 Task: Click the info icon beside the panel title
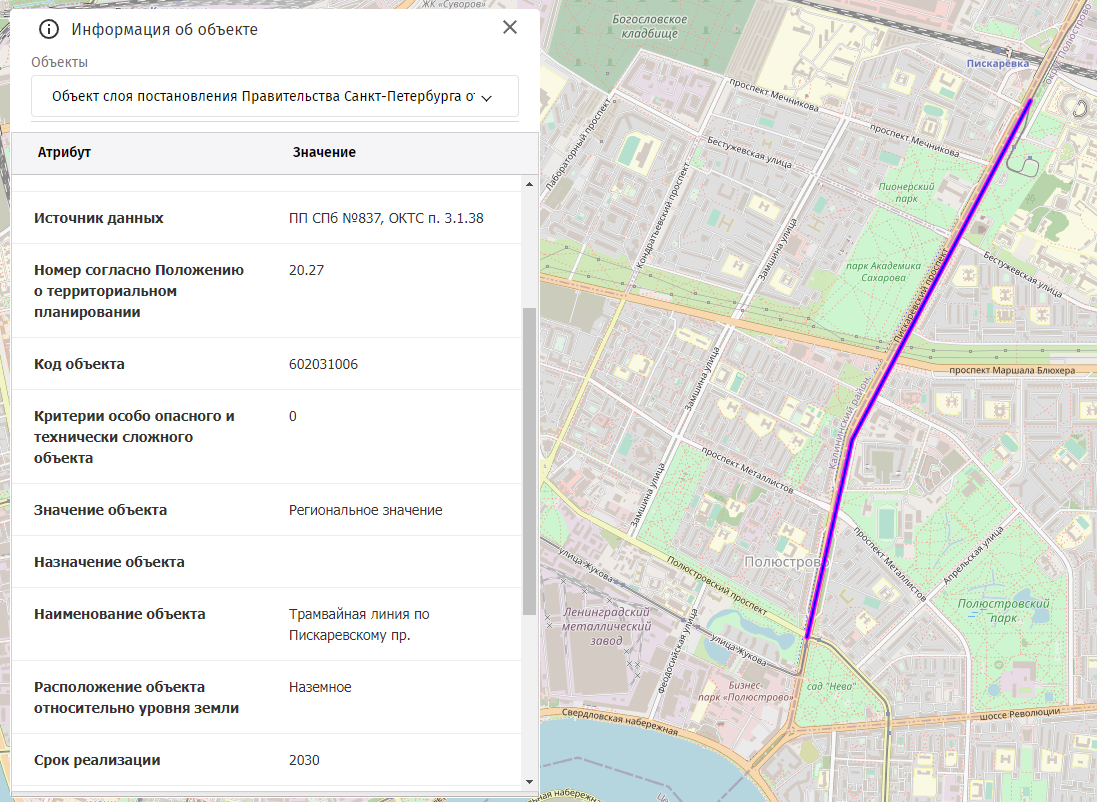[49, 29]
